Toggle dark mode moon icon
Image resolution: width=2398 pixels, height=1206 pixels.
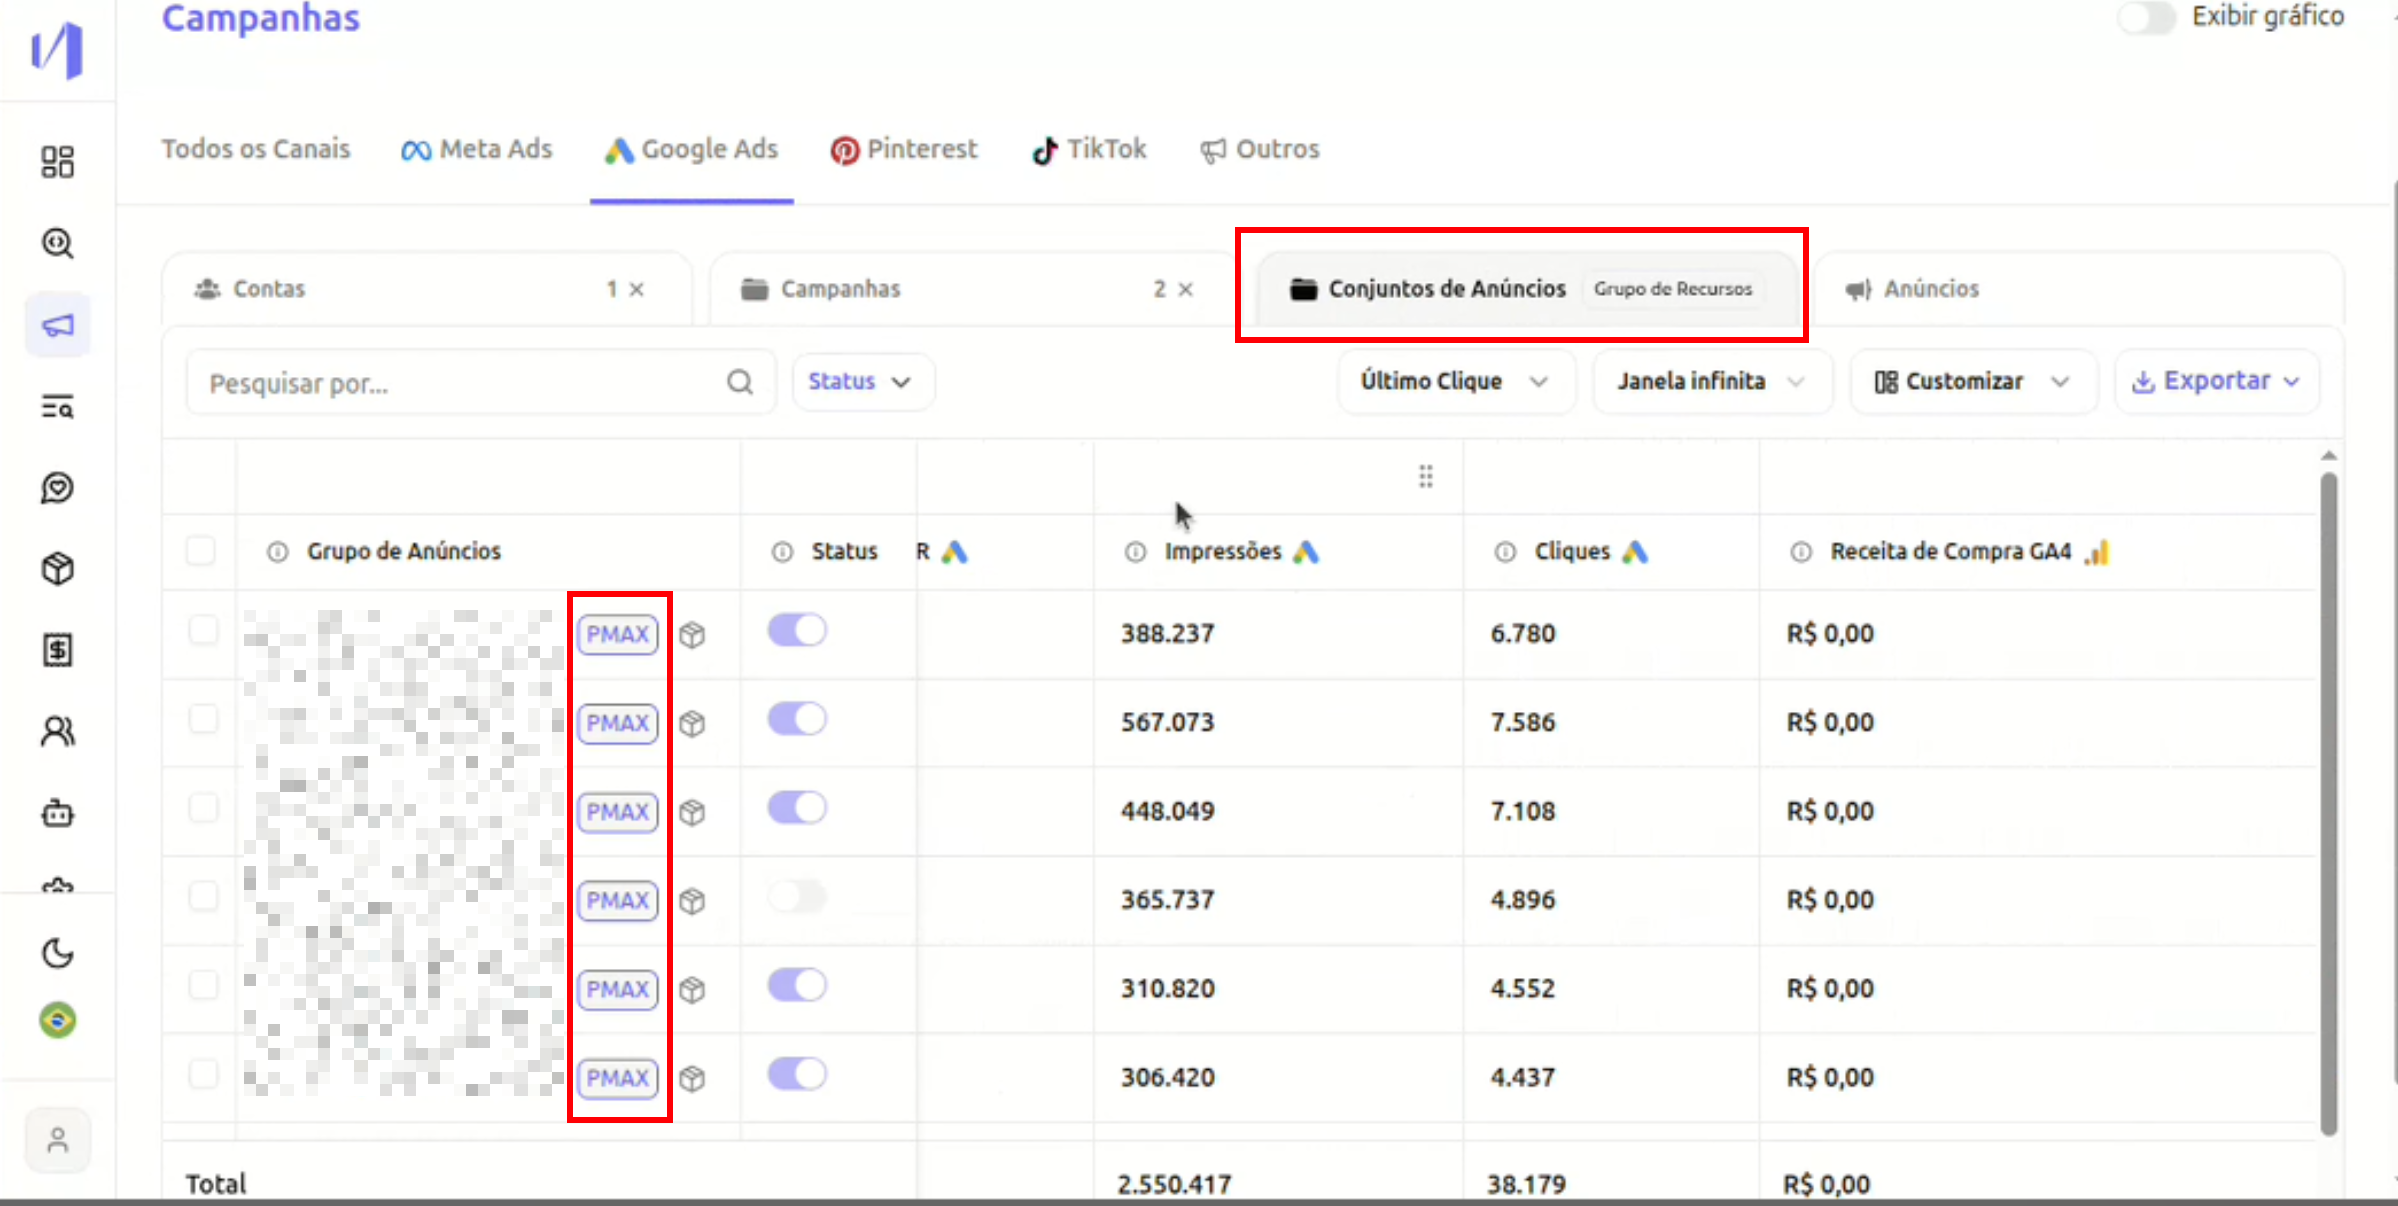point(57,953)
